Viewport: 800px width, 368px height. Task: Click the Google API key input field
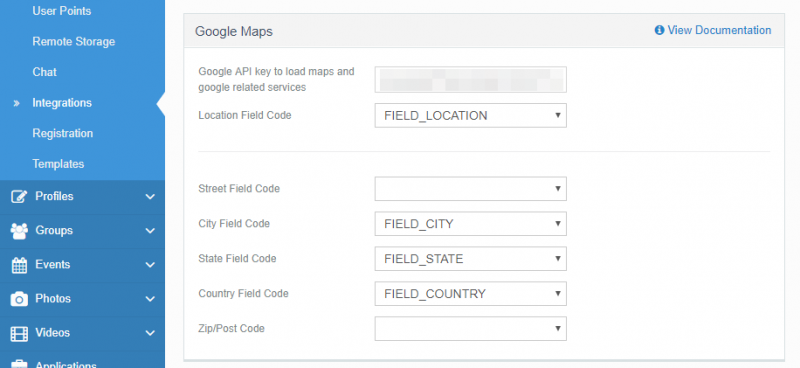tap(470, 80)
